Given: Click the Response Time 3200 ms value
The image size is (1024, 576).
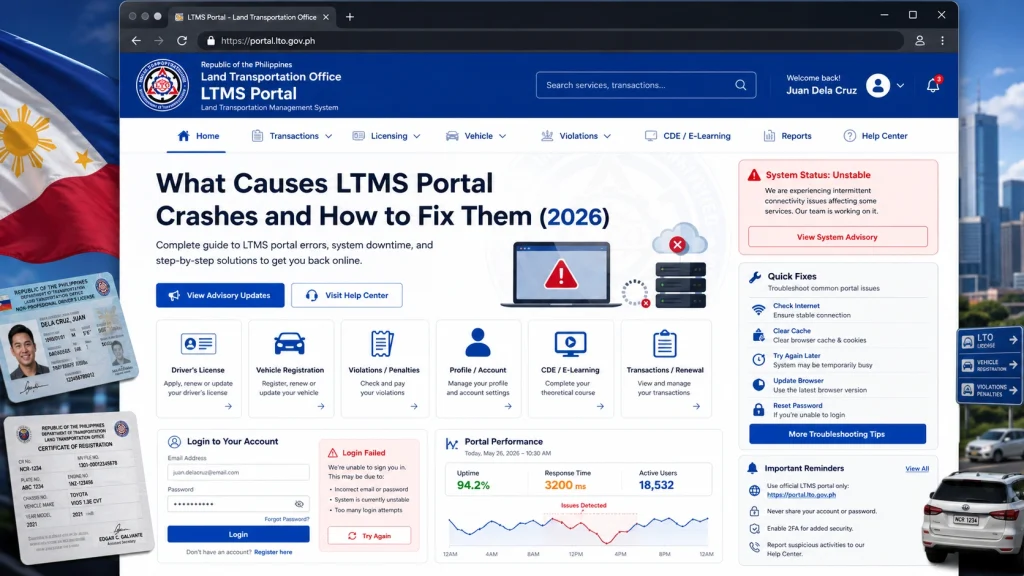Looking at the screenshot, I should pyautogui.click(x=565, y=485).
